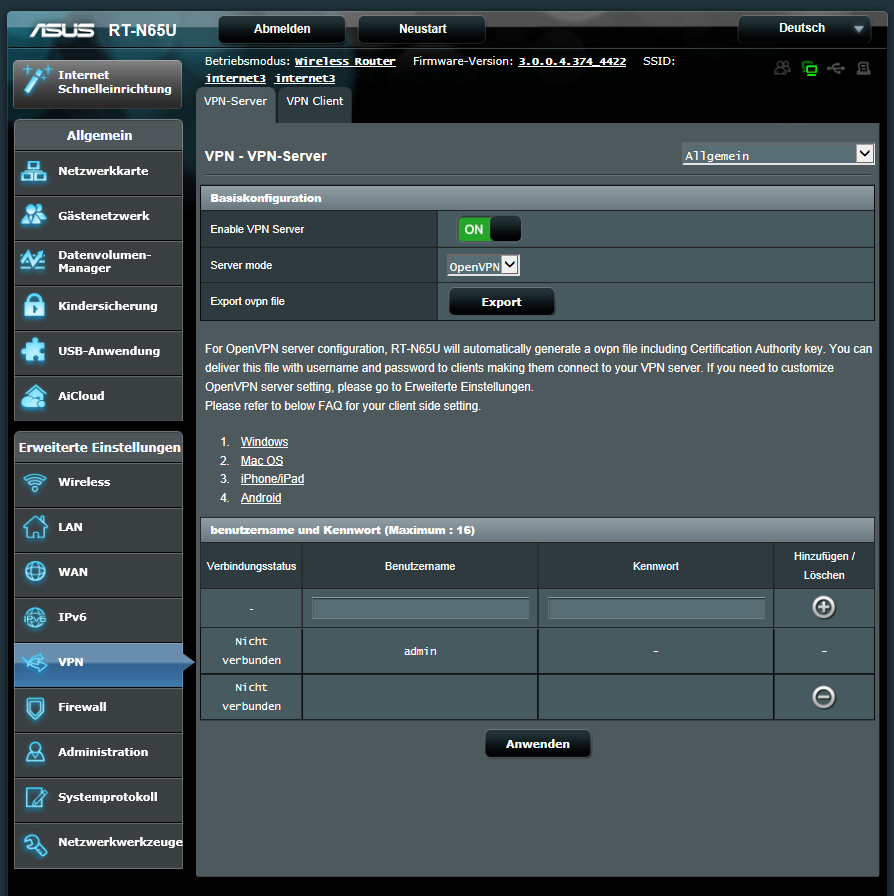This screenshot has width=894, height=896.
Task: Select the VPN-Server tab
Action: 235,102
